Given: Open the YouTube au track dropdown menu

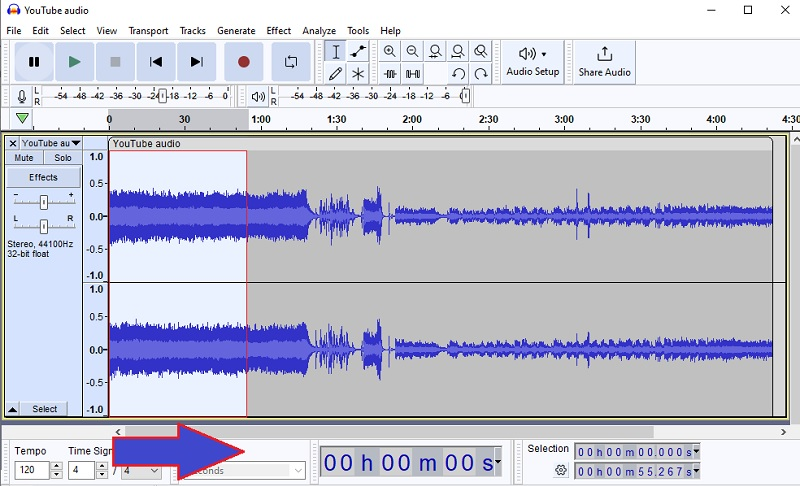Looking at the screenshot, I should point(51,143).
